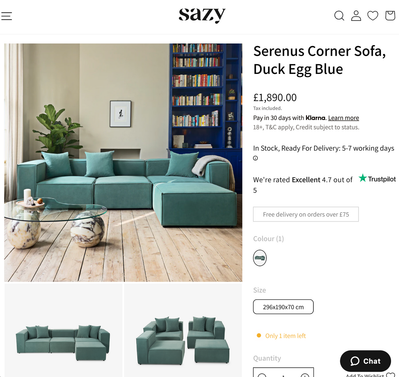
Task: Go to the sazy homepage logo
Action: click(202, 15)
